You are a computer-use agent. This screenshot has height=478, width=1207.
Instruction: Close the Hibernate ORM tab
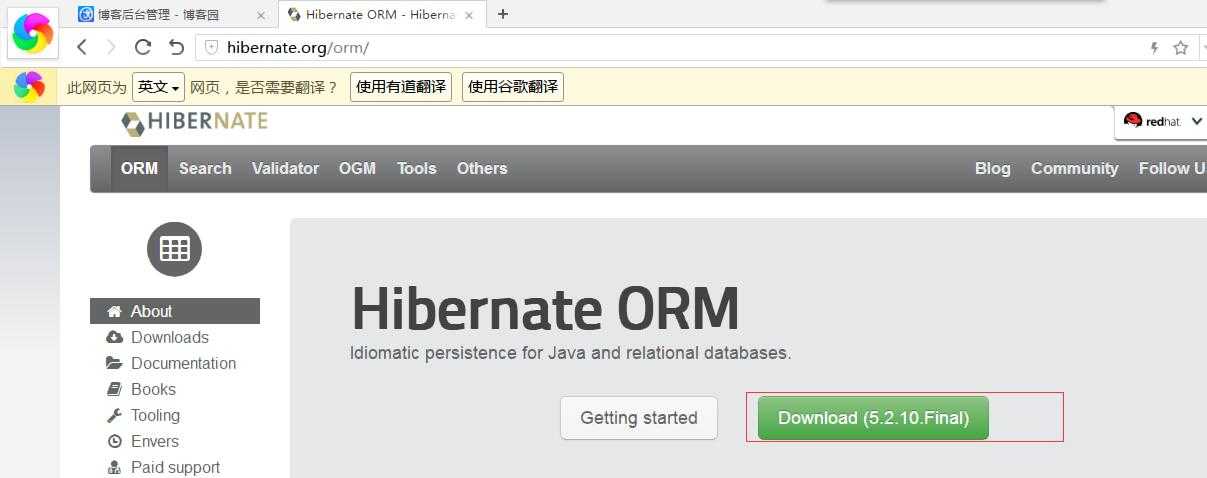click(469, 15)
